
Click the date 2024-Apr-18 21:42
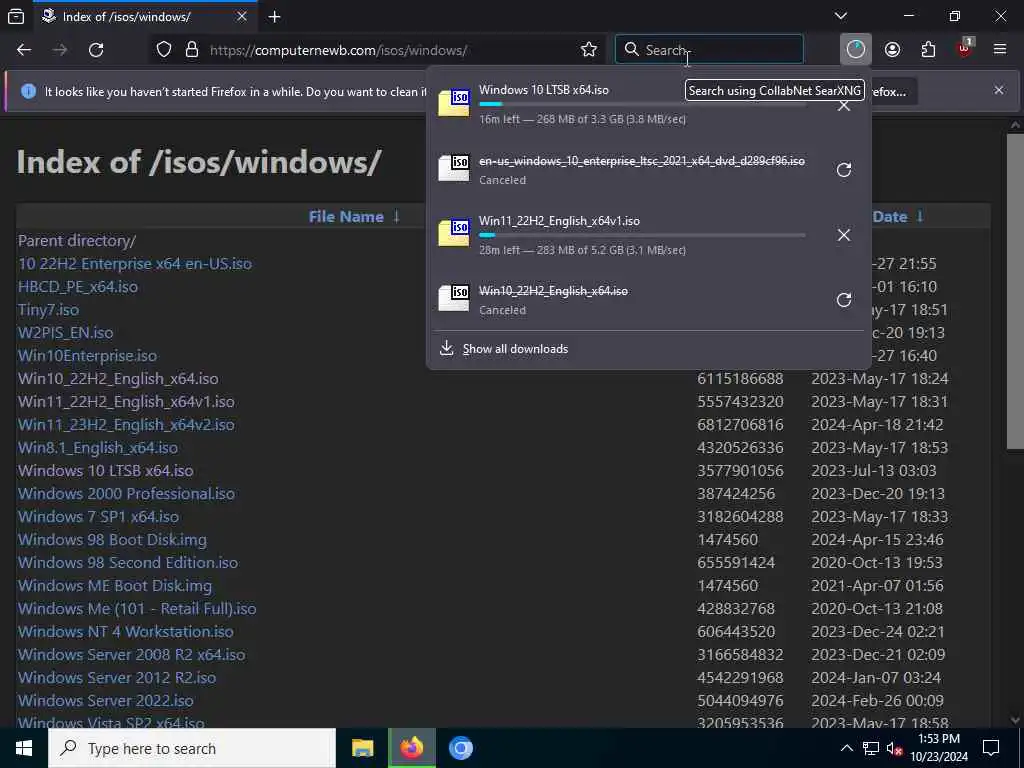point(877,424)
